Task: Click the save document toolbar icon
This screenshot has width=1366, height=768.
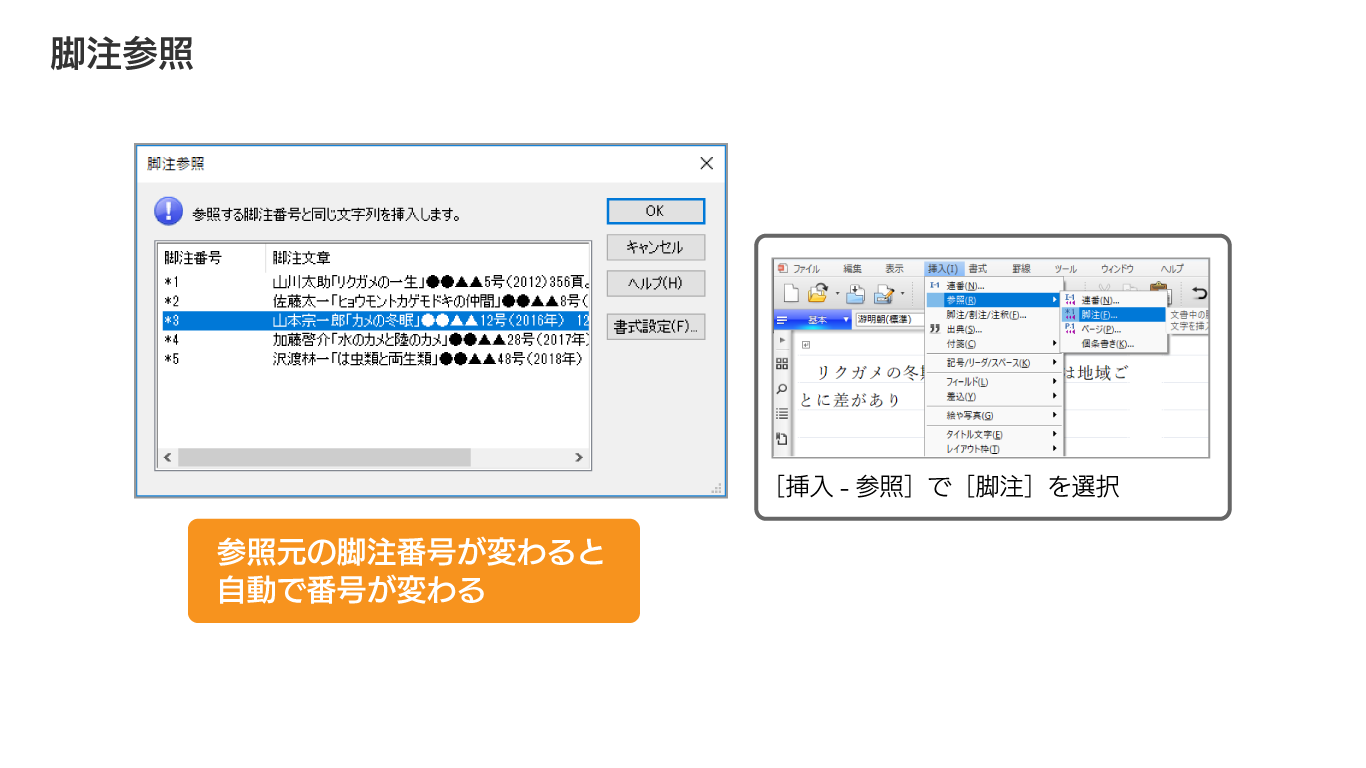Action: (x=856, y=293)
